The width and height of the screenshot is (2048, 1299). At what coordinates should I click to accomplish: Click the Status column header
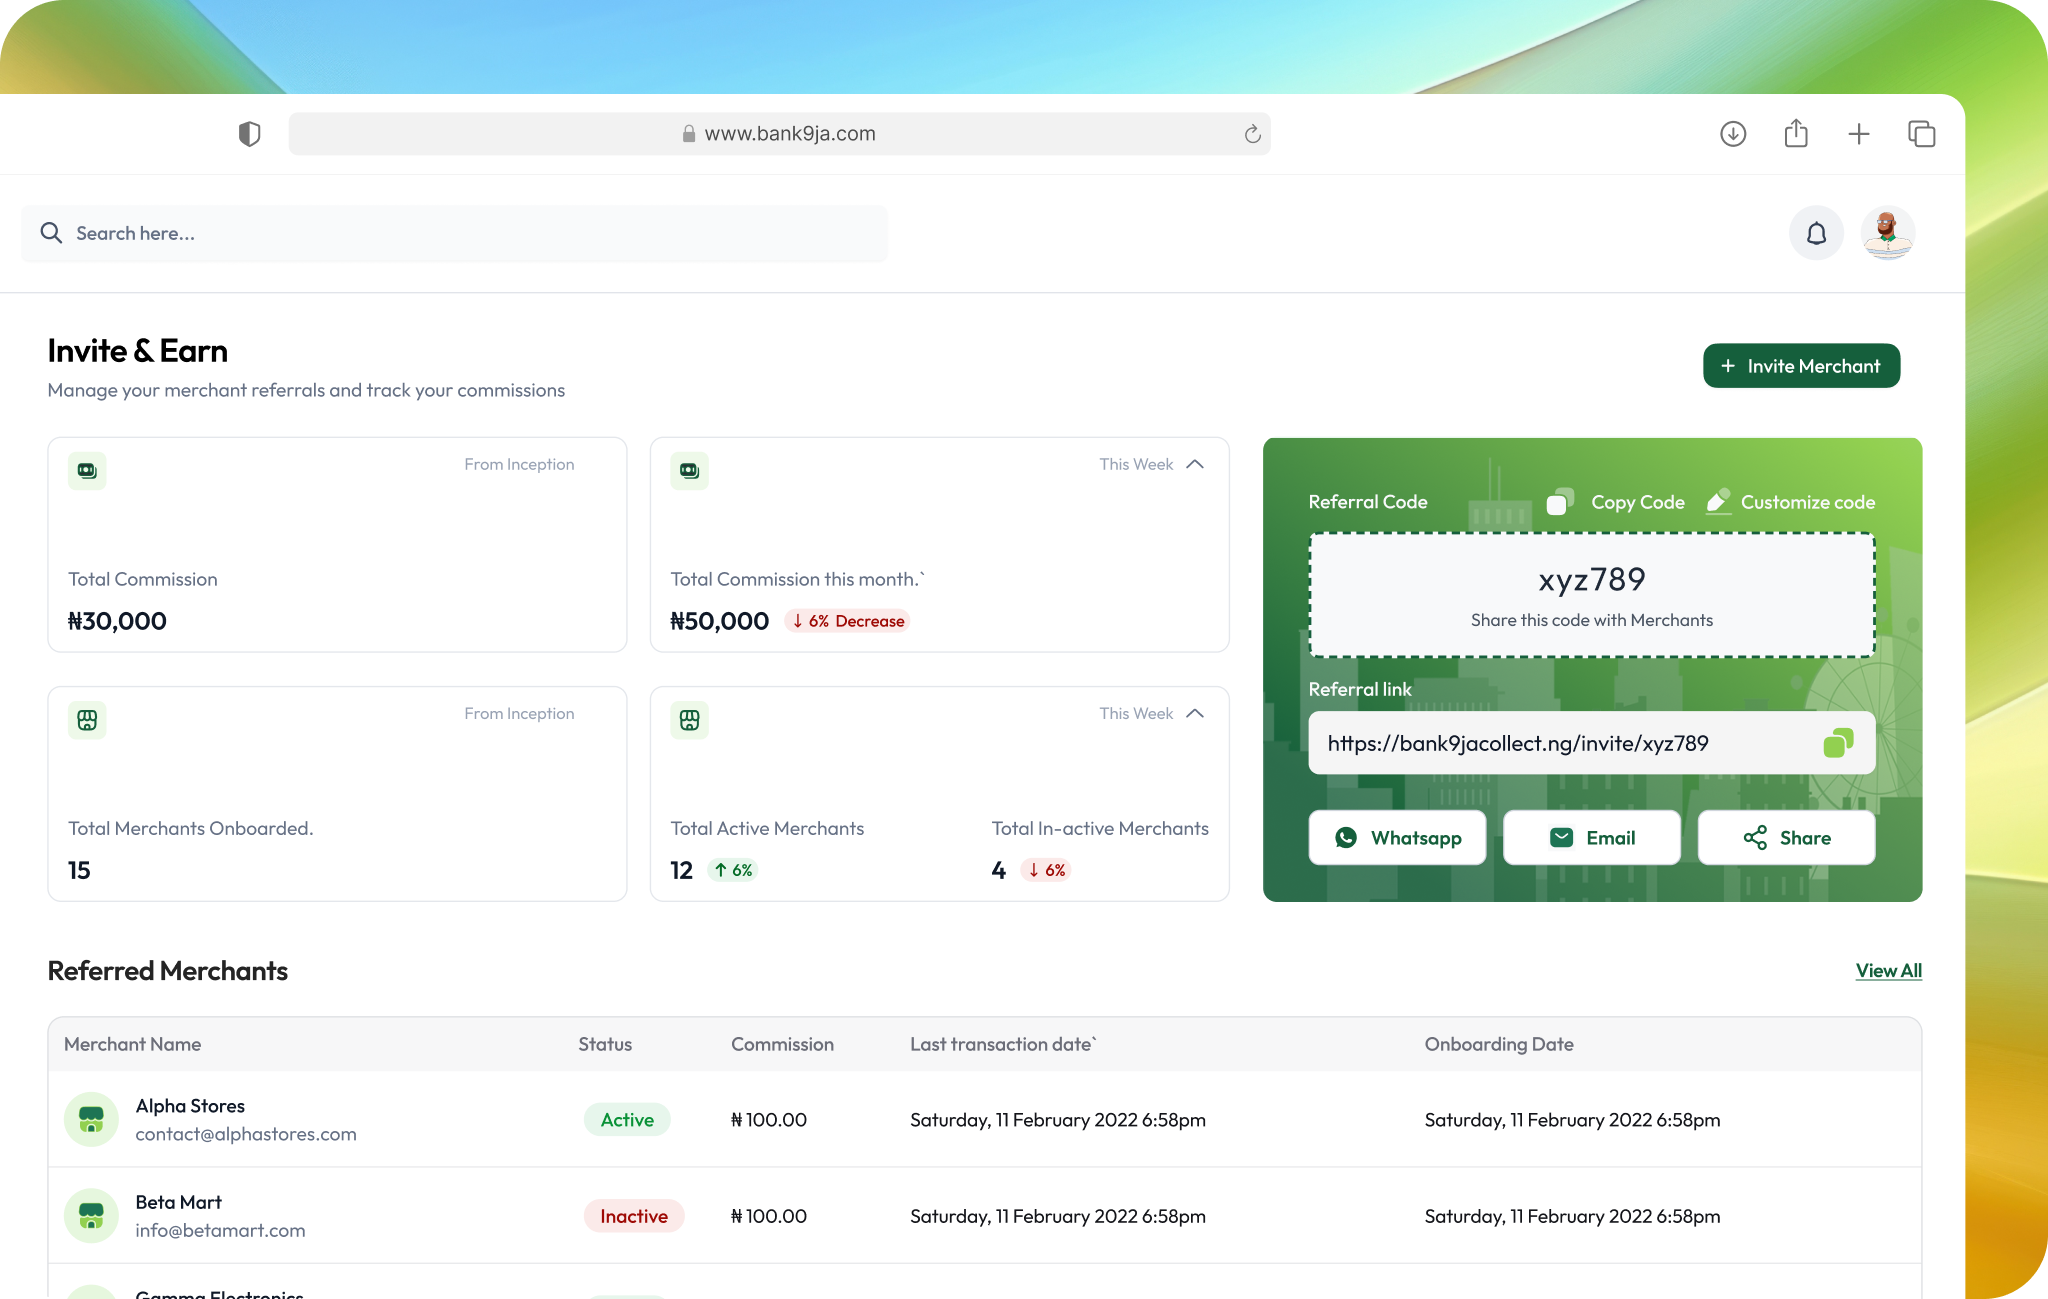pos(605,1044)
